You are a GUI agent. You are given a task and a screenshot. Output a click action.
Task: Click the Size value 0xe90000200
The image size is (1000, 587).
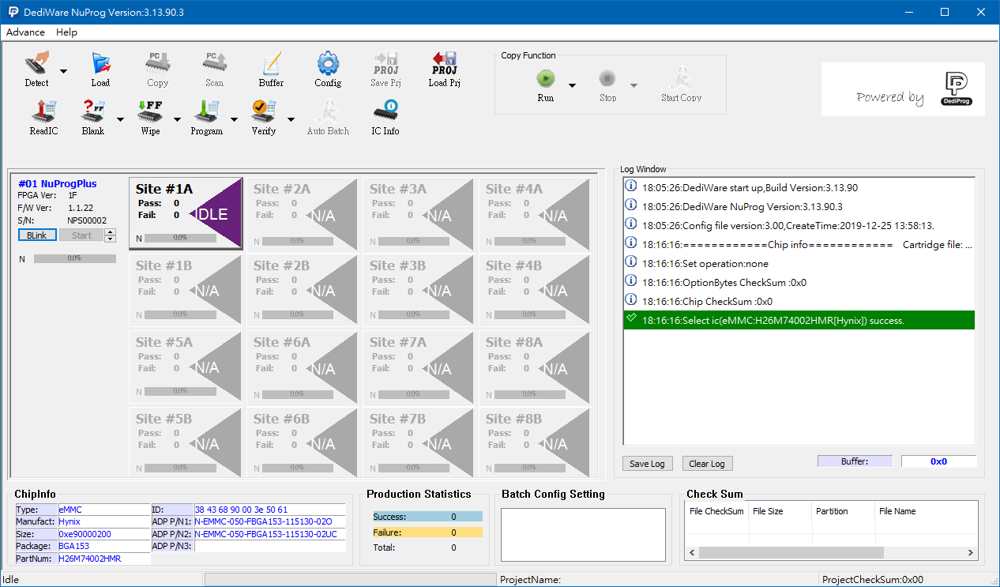click(x=103, y=534)
